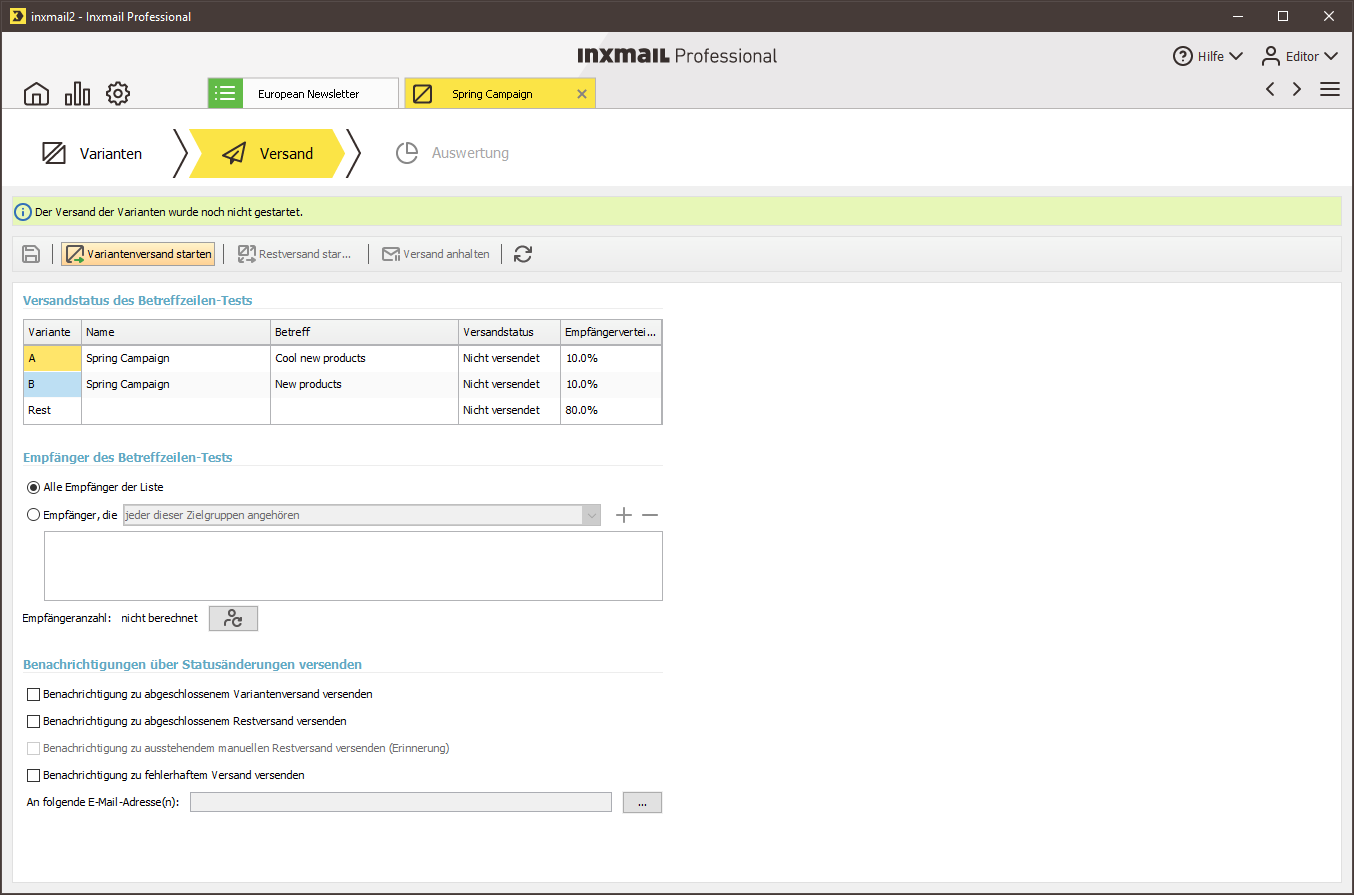Enable notification for completed Restversand

click(x=34, y=721)
